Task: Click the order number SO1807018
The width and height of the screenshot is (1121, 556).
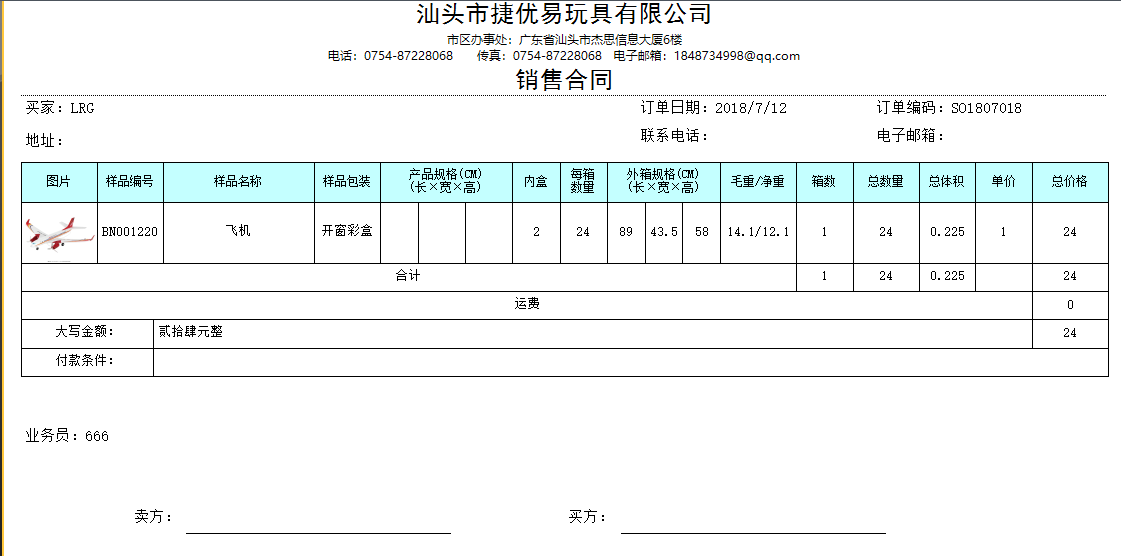Action: (985, 108)
